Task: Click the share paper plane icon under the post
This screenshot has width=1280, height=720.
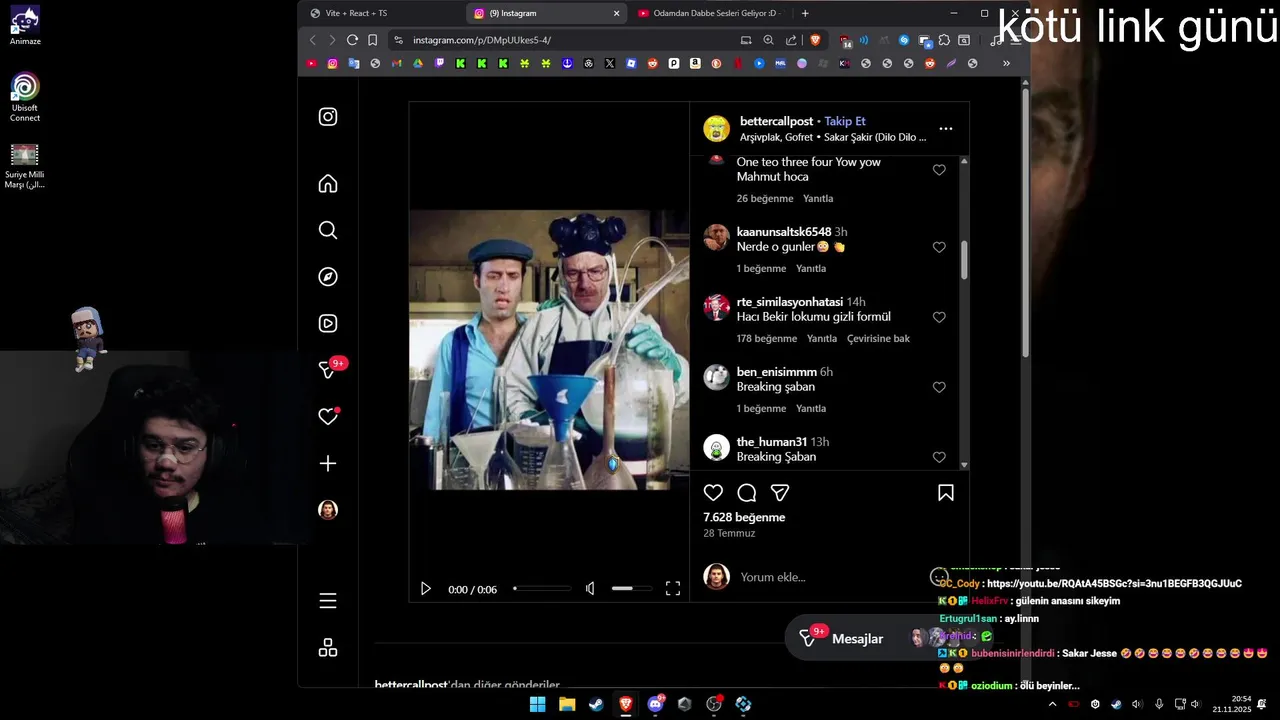Action: coord(780,492)
